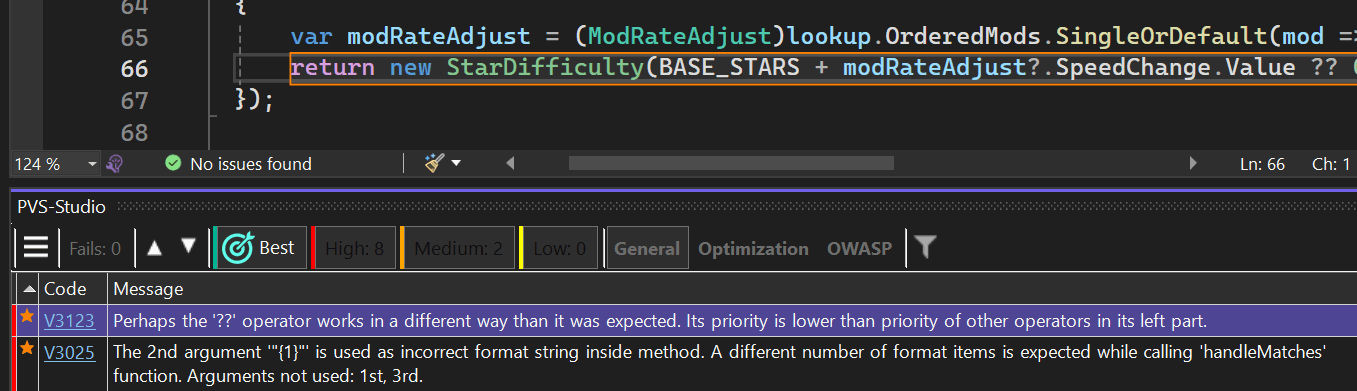Click line number 65 in the editor
Viewport: 1357px width, 391px height.
point(134,37)
